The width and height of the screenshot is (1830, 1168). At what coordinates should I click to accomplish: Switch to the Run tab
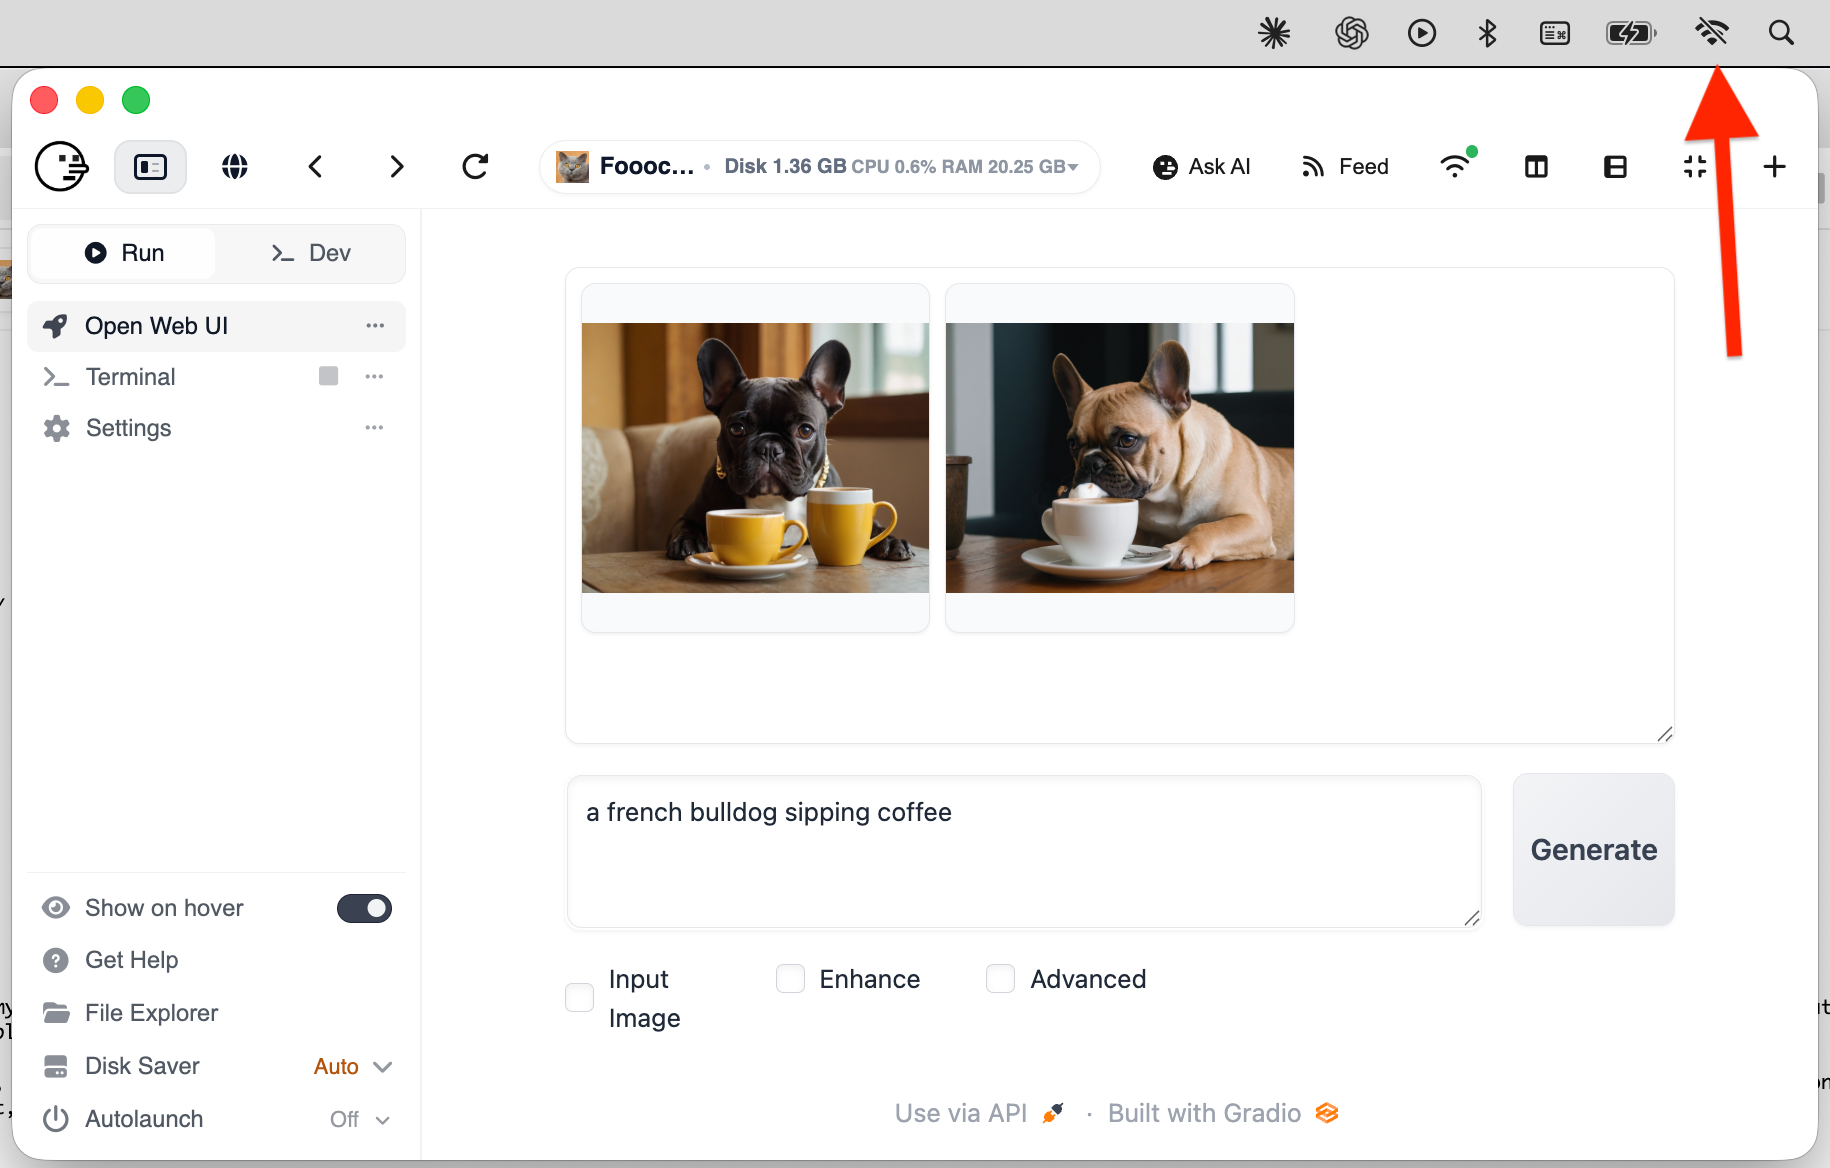pyautogui.click(x=124, y=253)
